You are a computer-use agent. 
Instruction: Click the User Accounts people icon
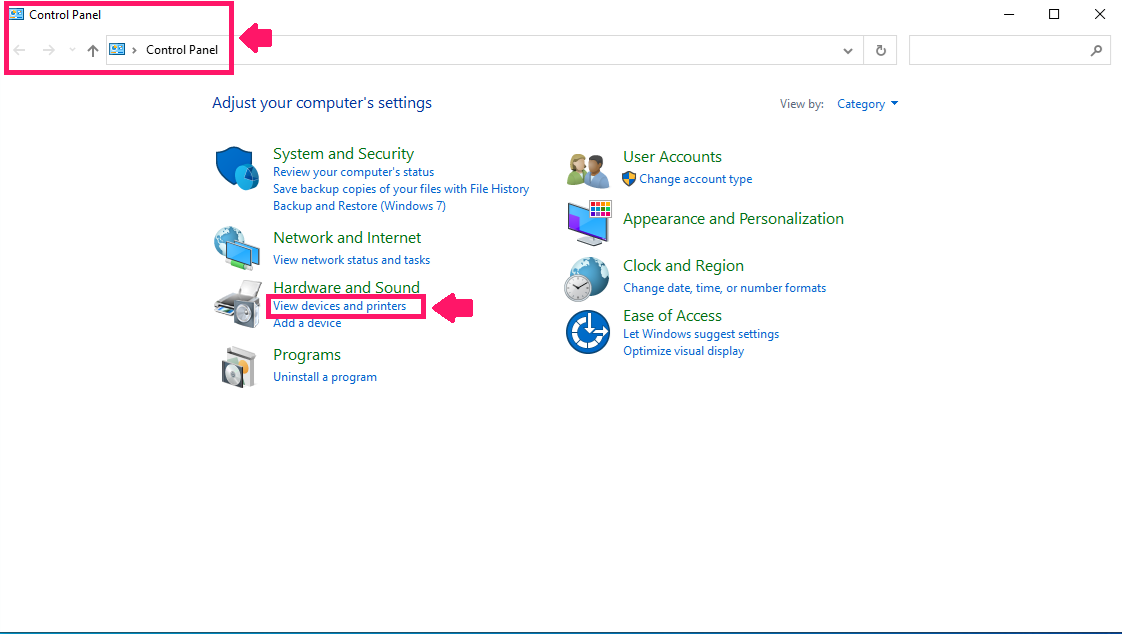coord(587,170)
